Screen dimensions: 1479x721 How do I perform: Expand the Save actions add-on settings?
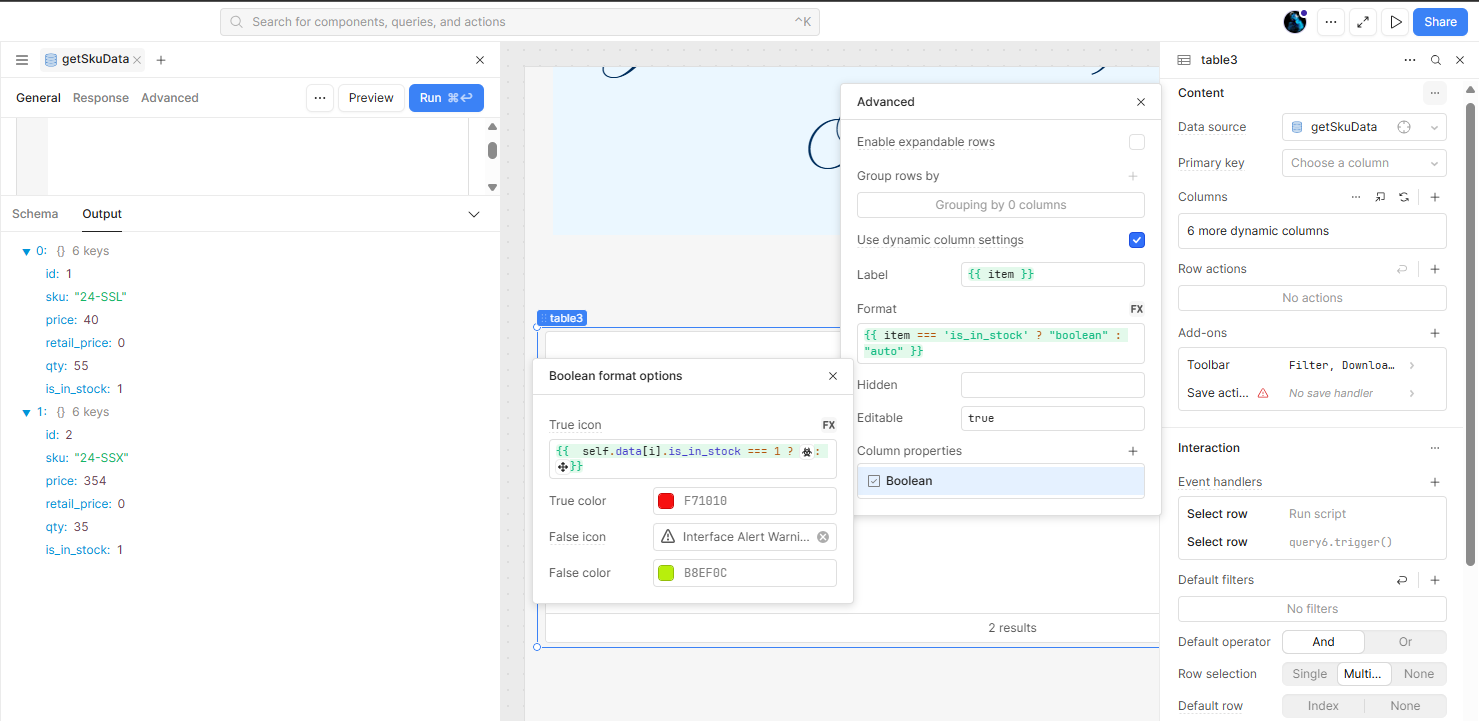[1412, 393]
